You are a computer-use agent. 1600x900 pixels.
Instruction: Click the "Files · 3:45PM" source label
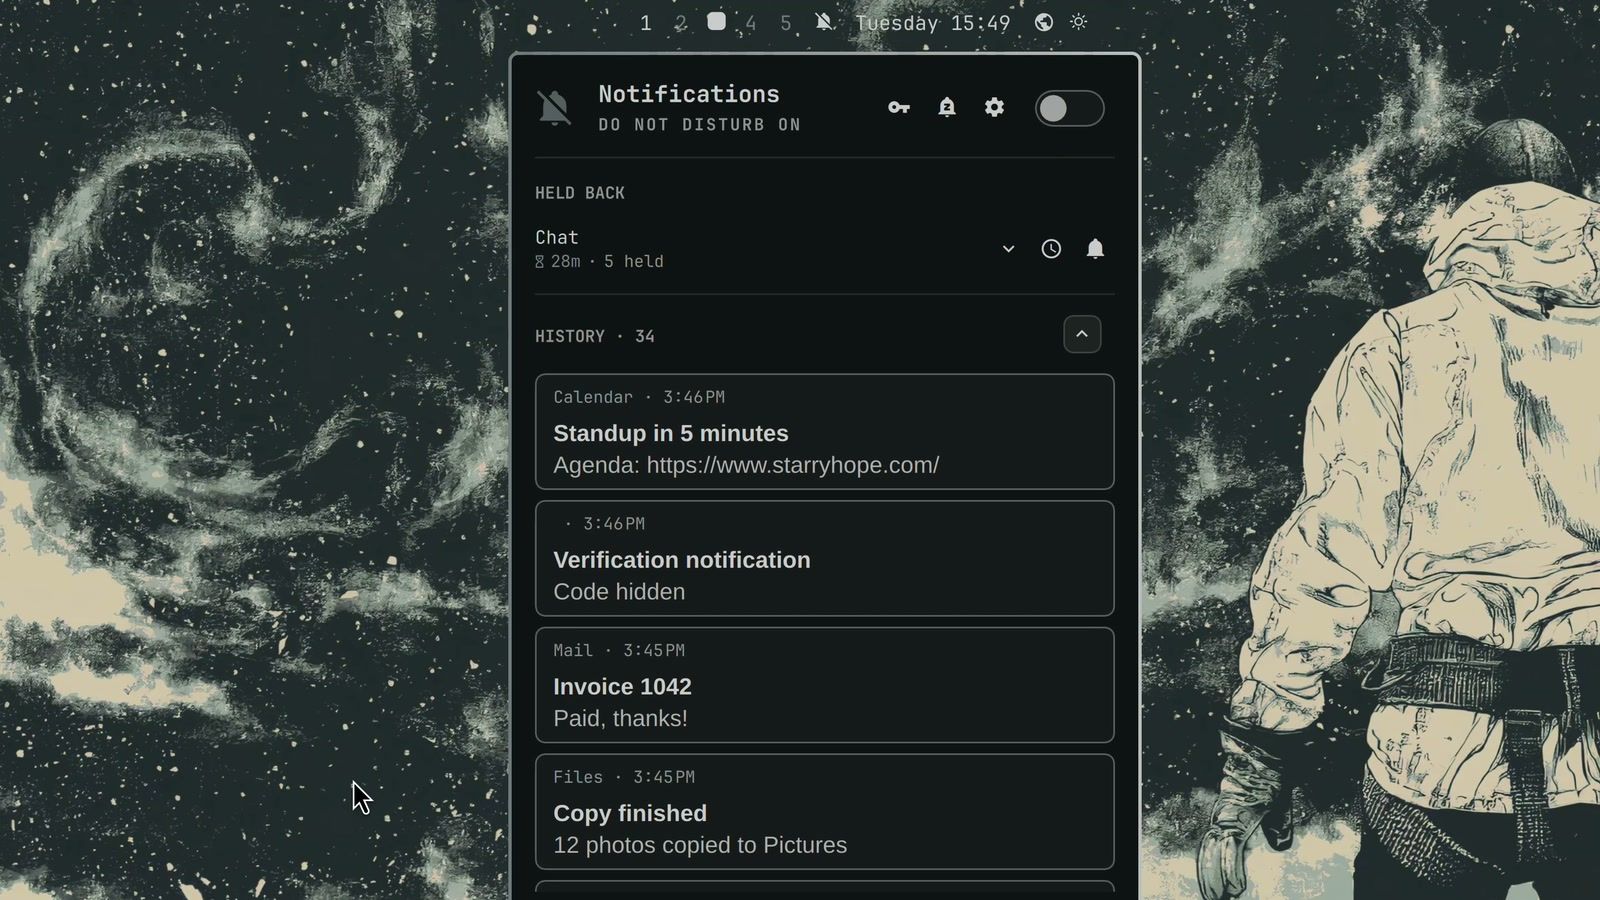(624, 777)
